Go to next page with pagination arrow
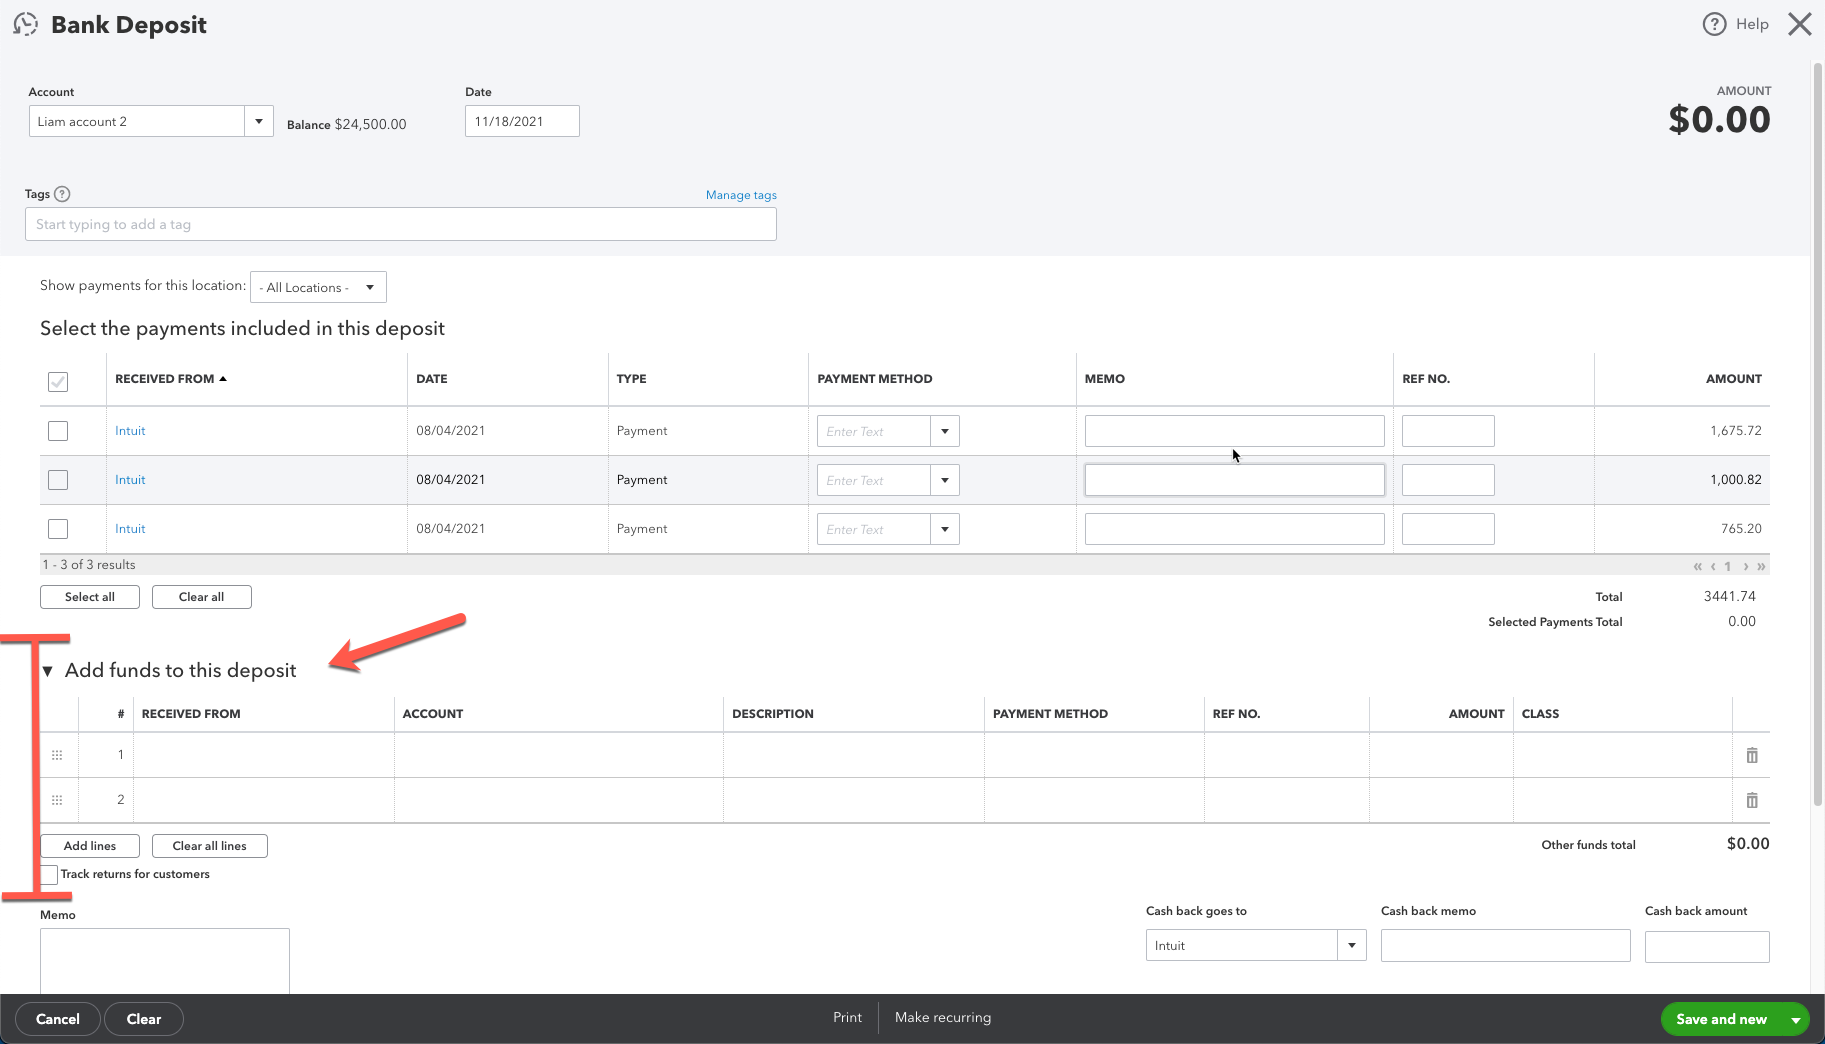1825x1044 pixels. [1744, 565]
